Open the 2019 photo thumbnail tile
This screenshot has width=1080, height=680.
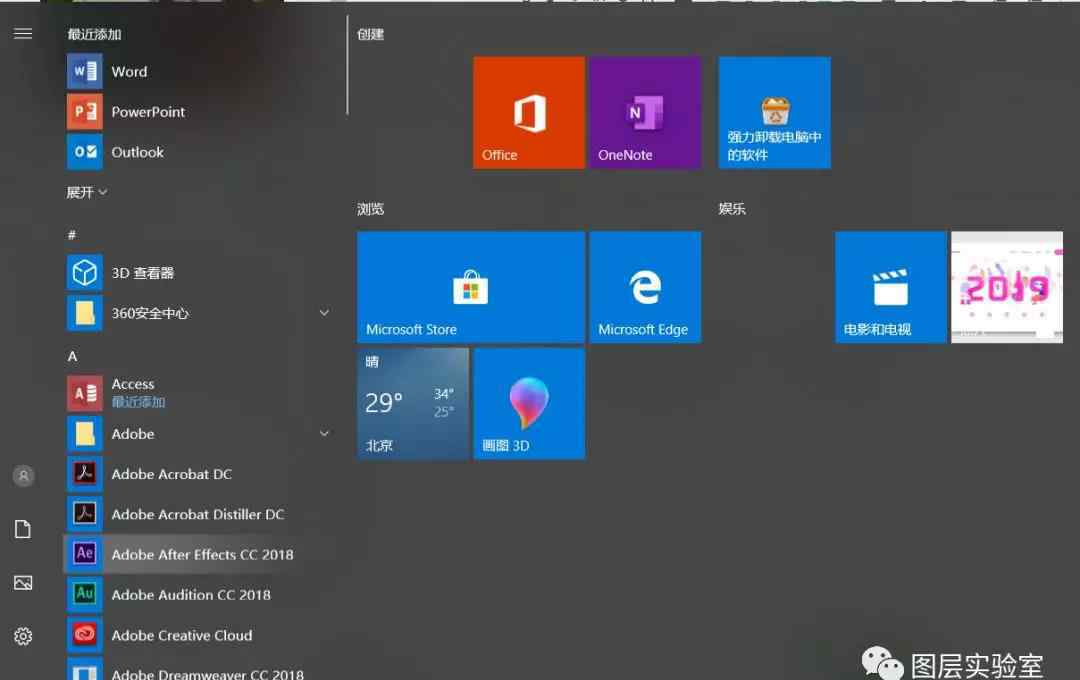(x=1007, y=287)
